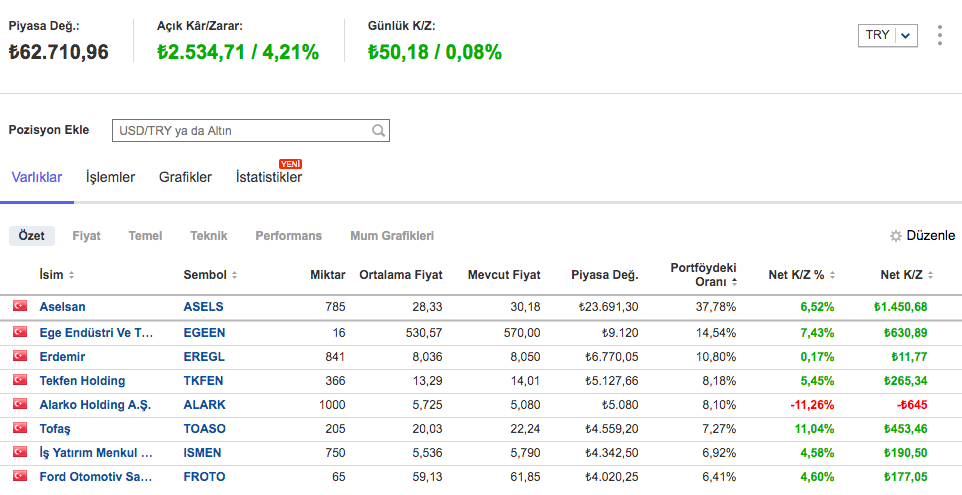The height and width of the screenshot is (495, 962).
Task: Open the TRY currency dropdown
Action: [887, 35]
